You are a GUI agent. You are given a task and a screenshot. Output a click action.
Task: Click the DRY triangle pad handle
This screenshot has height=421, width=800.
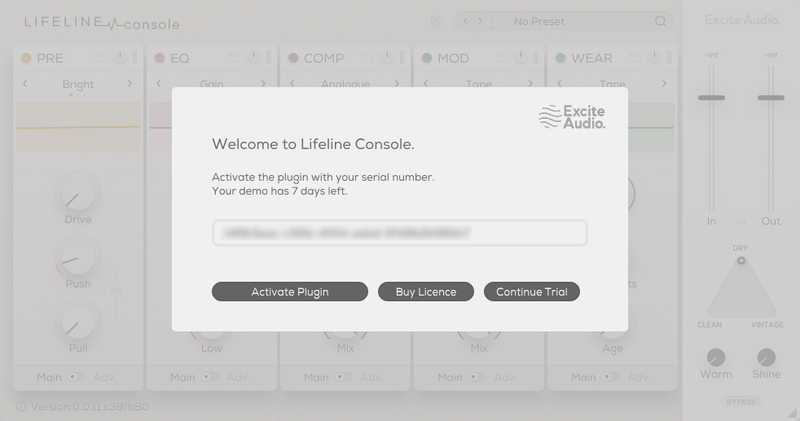pyautogui.click(x=741, y=261)
